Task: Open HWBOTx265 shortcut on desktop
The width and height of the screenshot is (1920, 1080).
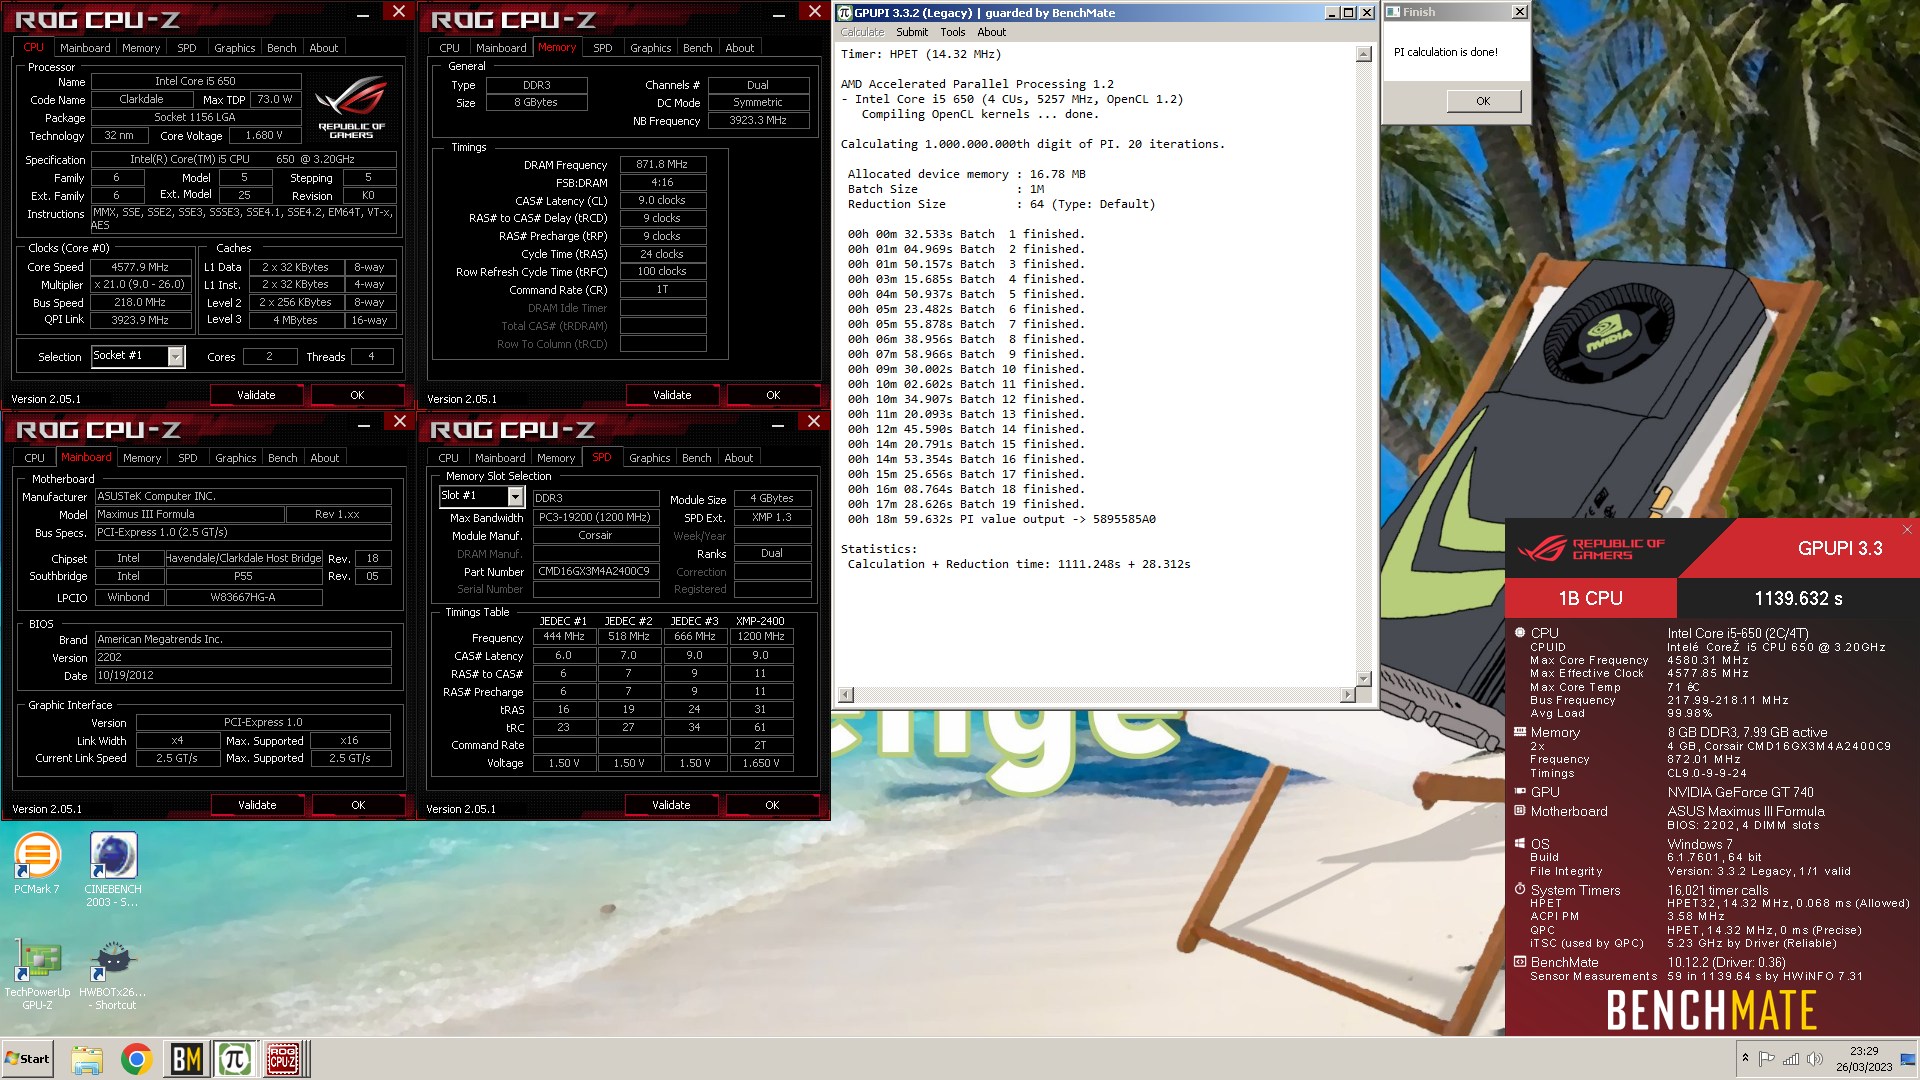Action: 113,974
